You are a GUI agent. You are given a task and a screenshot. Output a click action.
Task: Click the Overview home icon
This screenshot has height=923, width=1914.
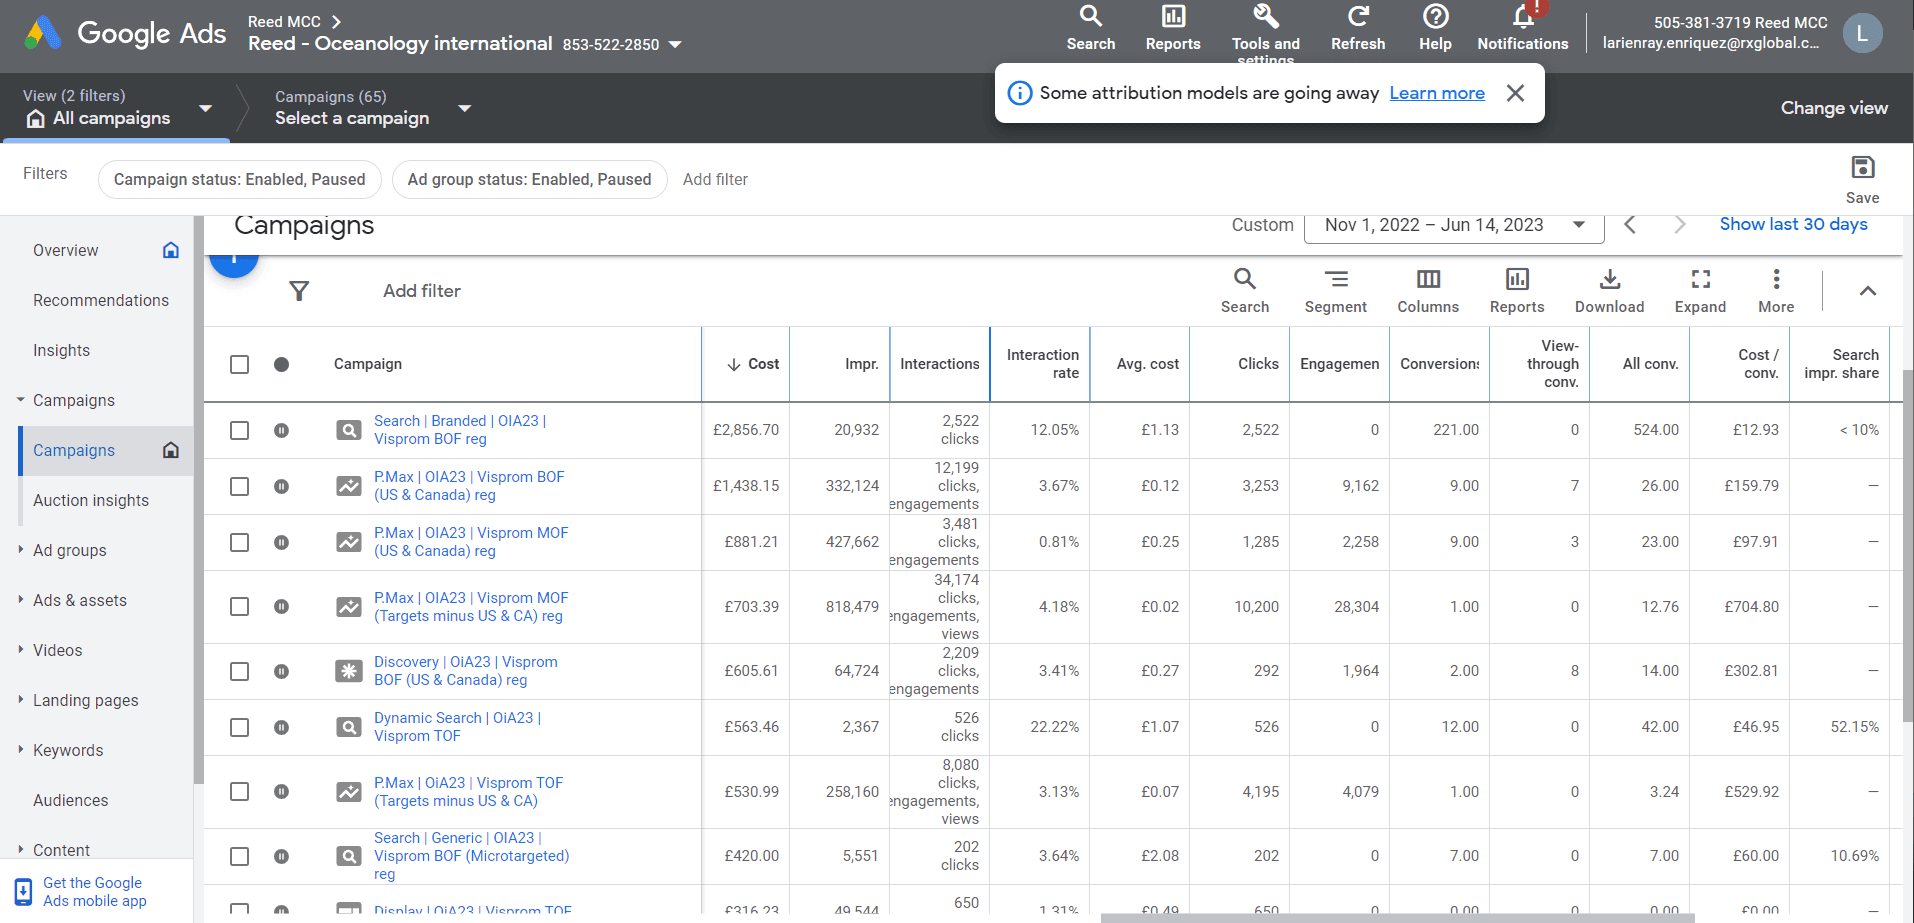(x=171, y=250)
